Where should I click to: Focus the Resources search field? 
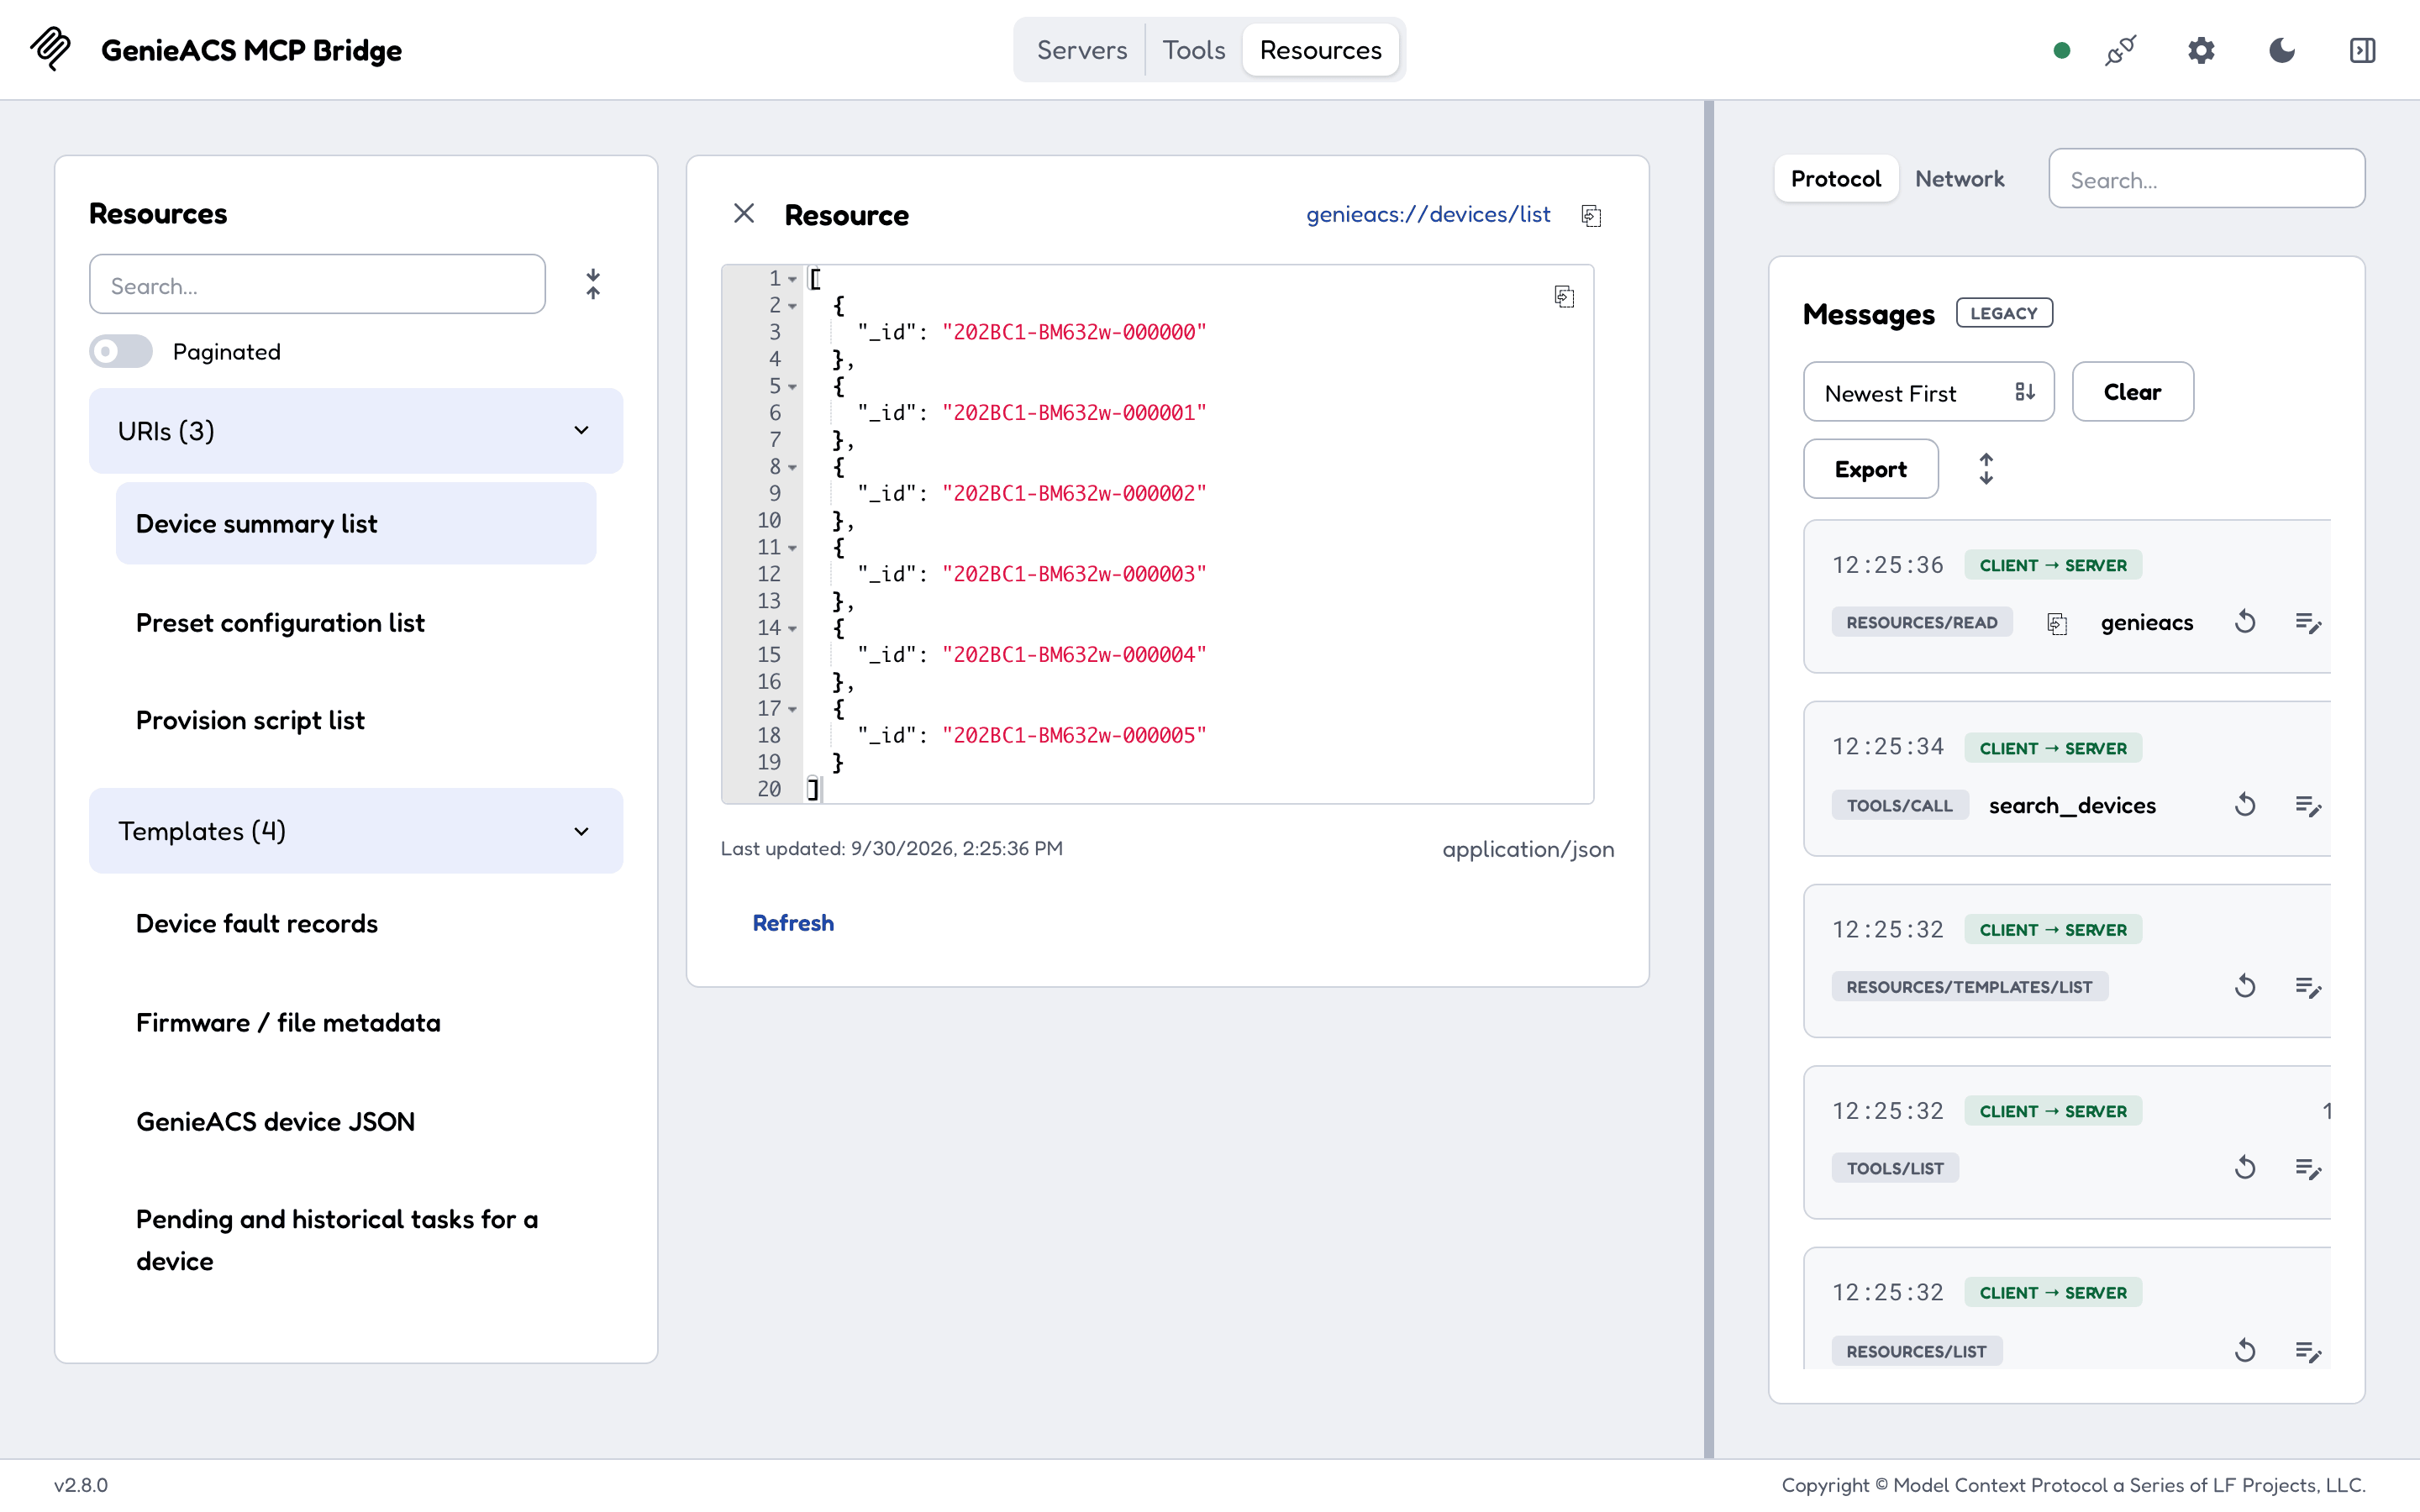click(317, 285)
